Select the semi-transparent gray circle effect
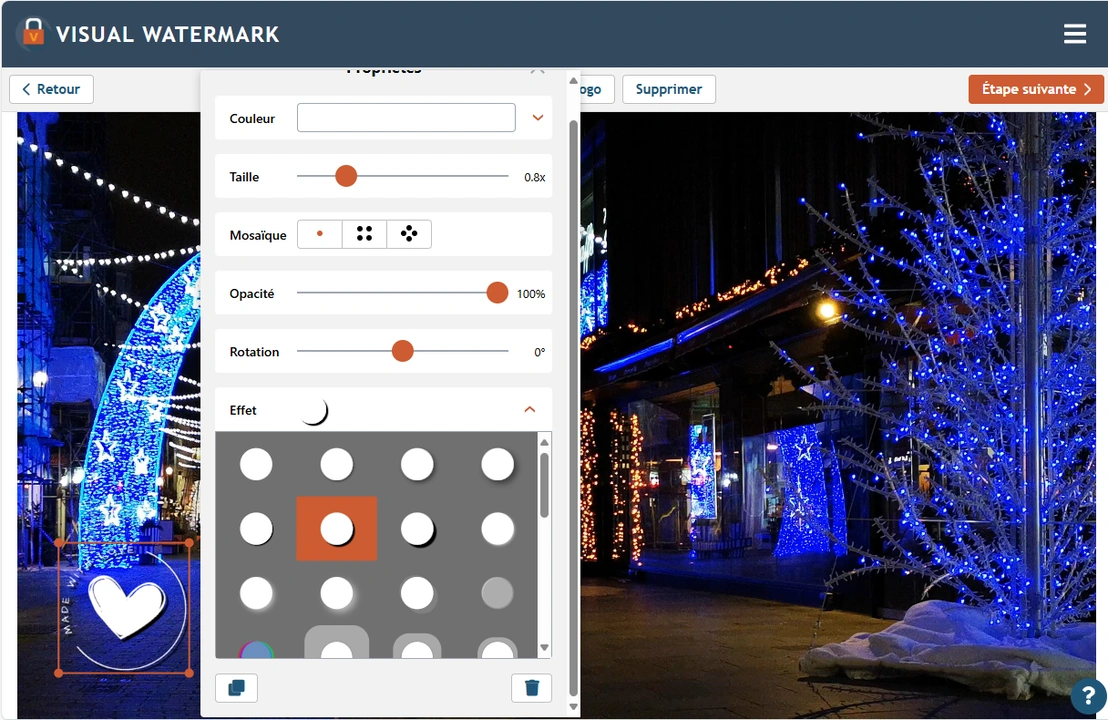The image size is (1108, 720). (497, 593)
